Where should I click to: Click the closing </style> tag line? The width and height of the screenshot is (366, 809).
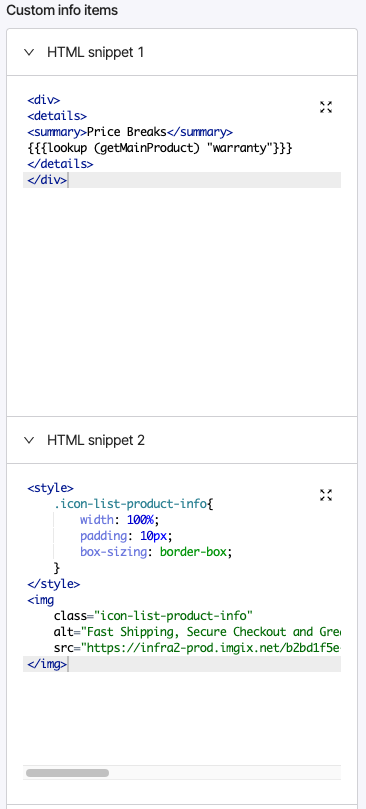click(x=54, y=584)
